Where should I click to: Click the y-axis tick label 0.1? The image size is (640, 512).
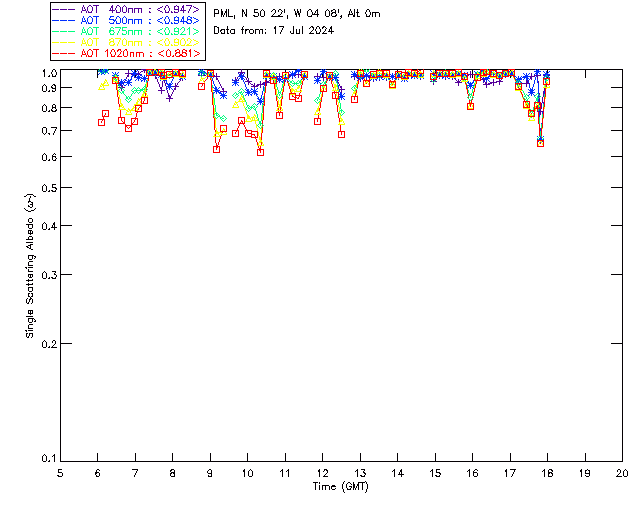click(x=46, y=460)
